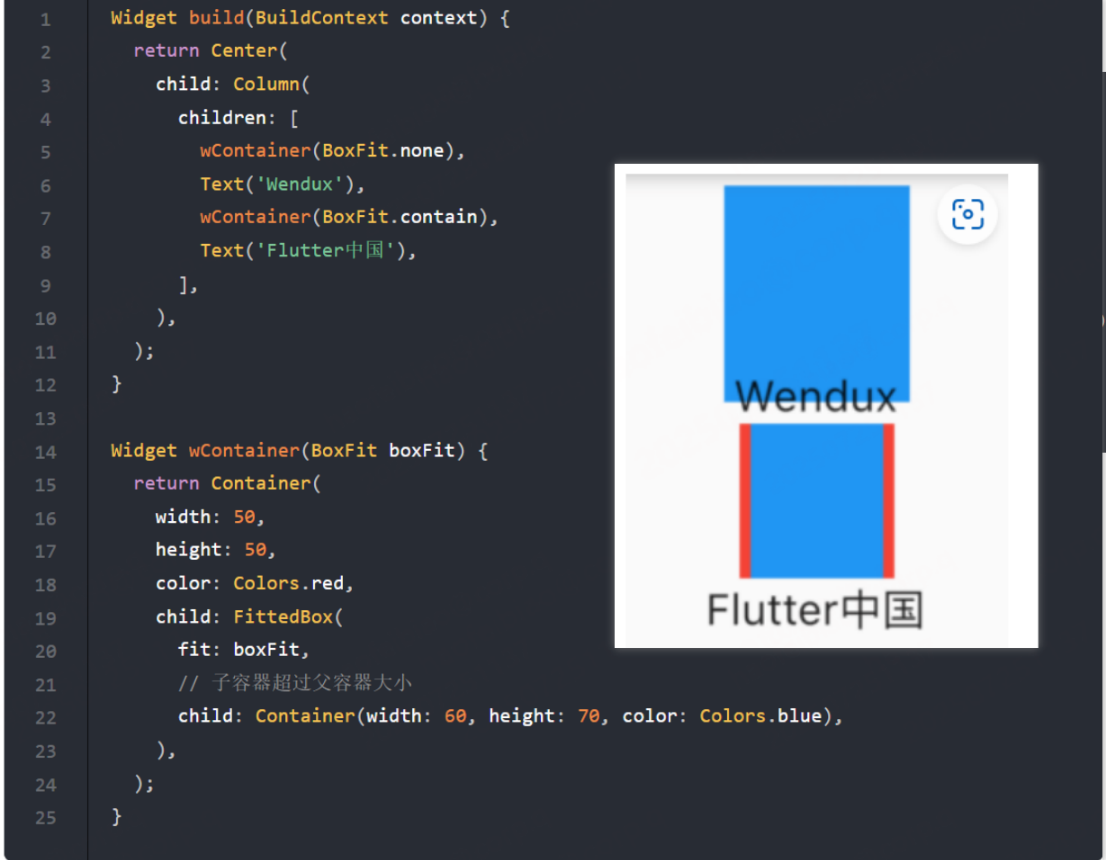Click the 'fit: boxFit,' code line
The height and width of the screenshot is (860, 1106).
pyautogui.click(x=243, y=649)
